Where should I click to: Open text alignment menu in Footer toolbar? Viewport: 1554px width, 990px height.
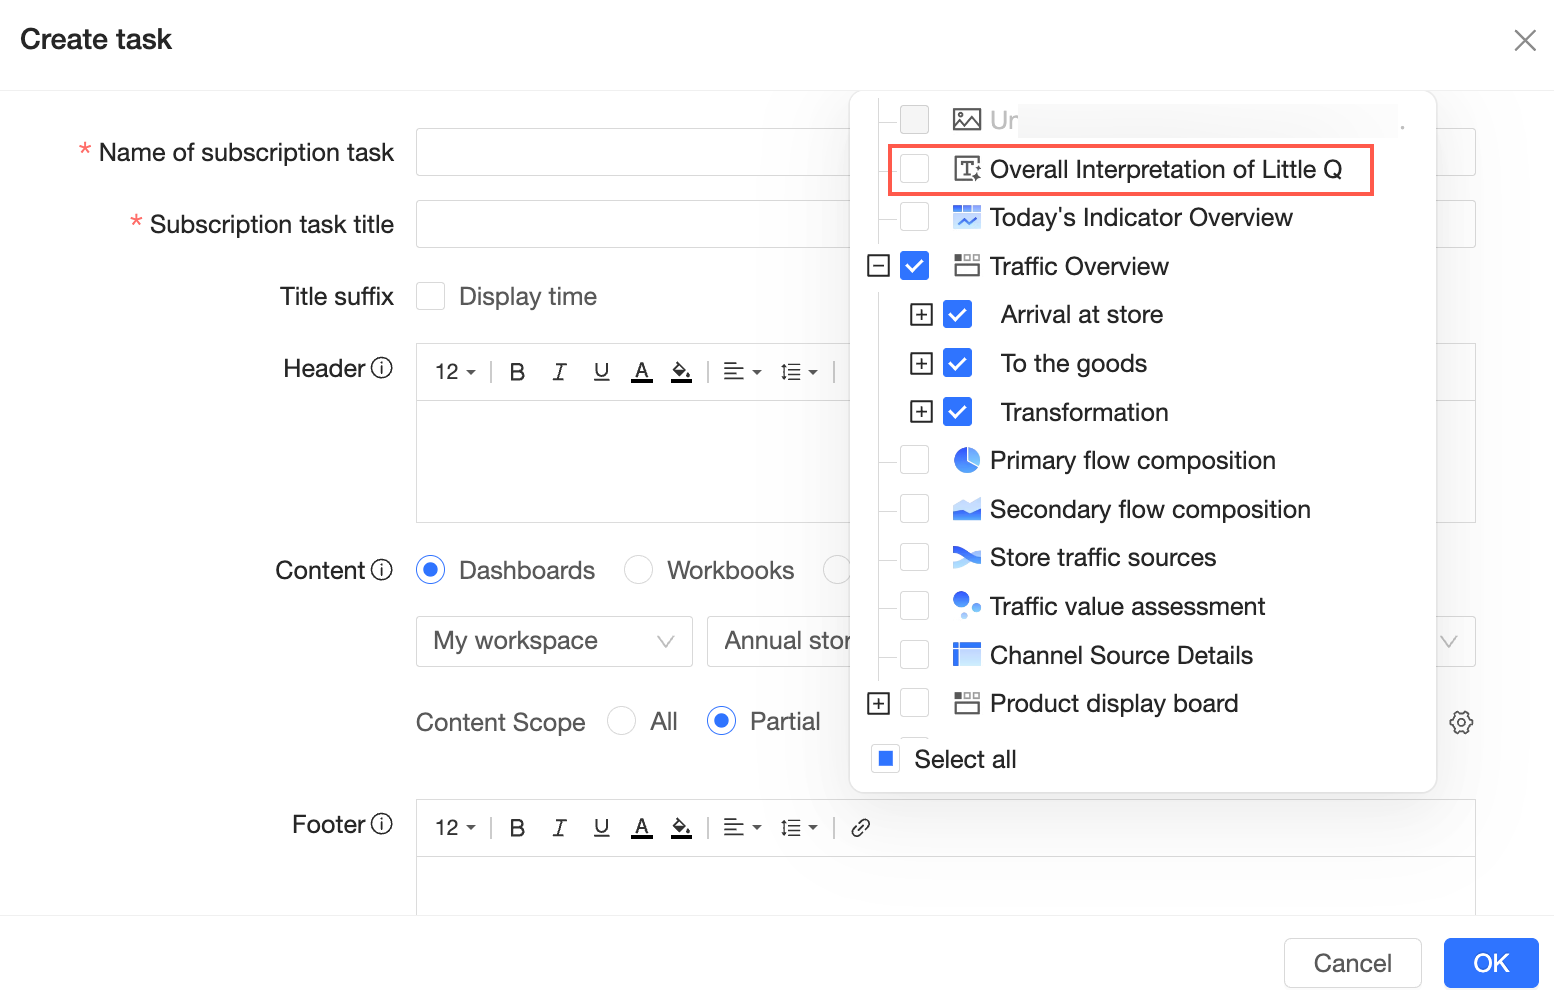pos(742,828)
